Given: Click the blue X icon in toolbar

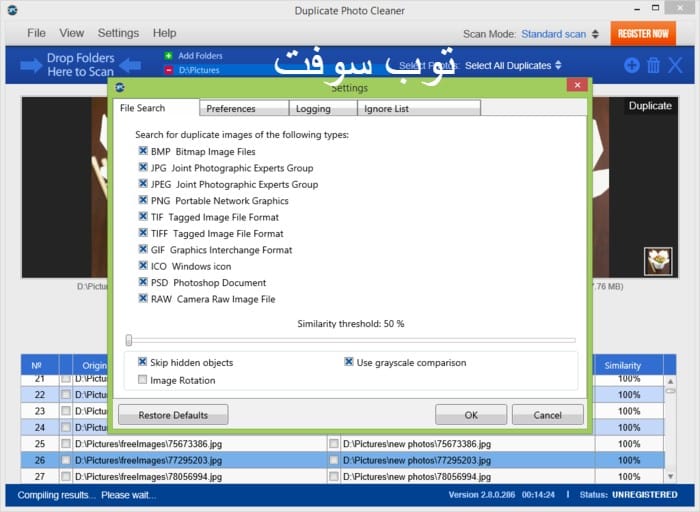Looking at the screenshot, I should click(675, 66).
